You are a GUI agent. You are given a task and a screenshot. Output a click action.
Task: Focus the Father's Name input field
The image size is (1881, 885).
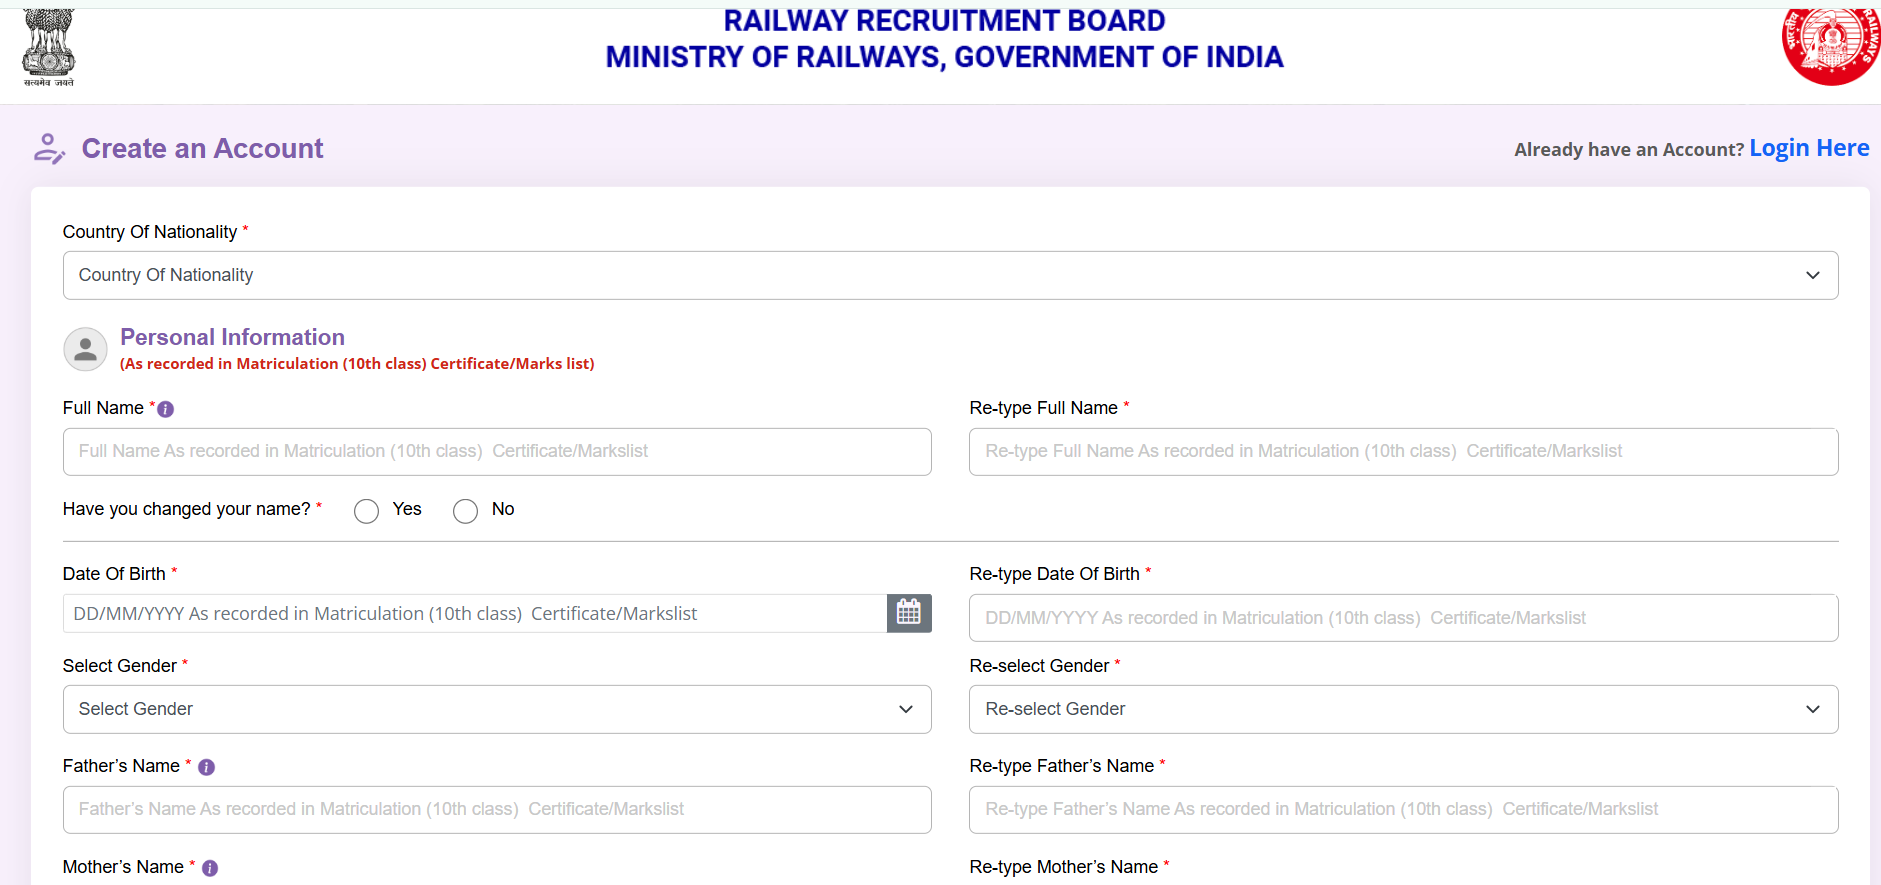(x=497, y=810)
